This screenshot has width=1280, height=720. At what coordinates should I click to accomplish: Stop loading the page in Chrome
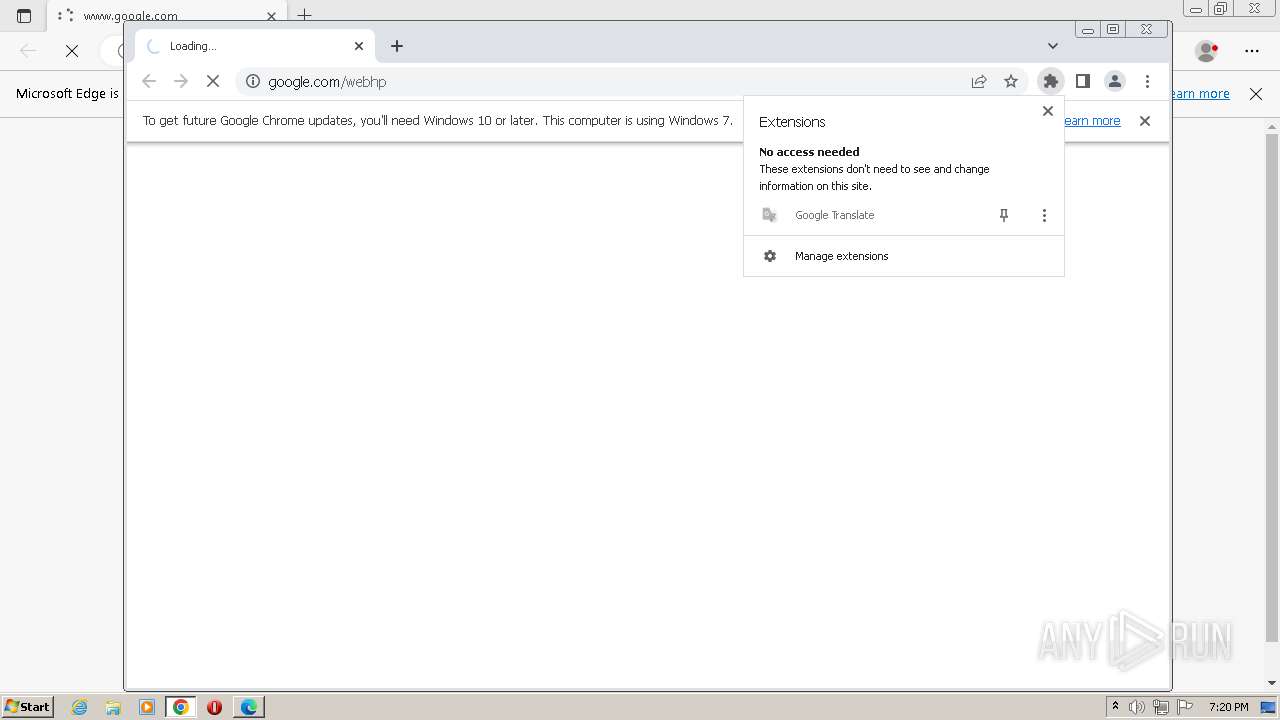(212, 81)
